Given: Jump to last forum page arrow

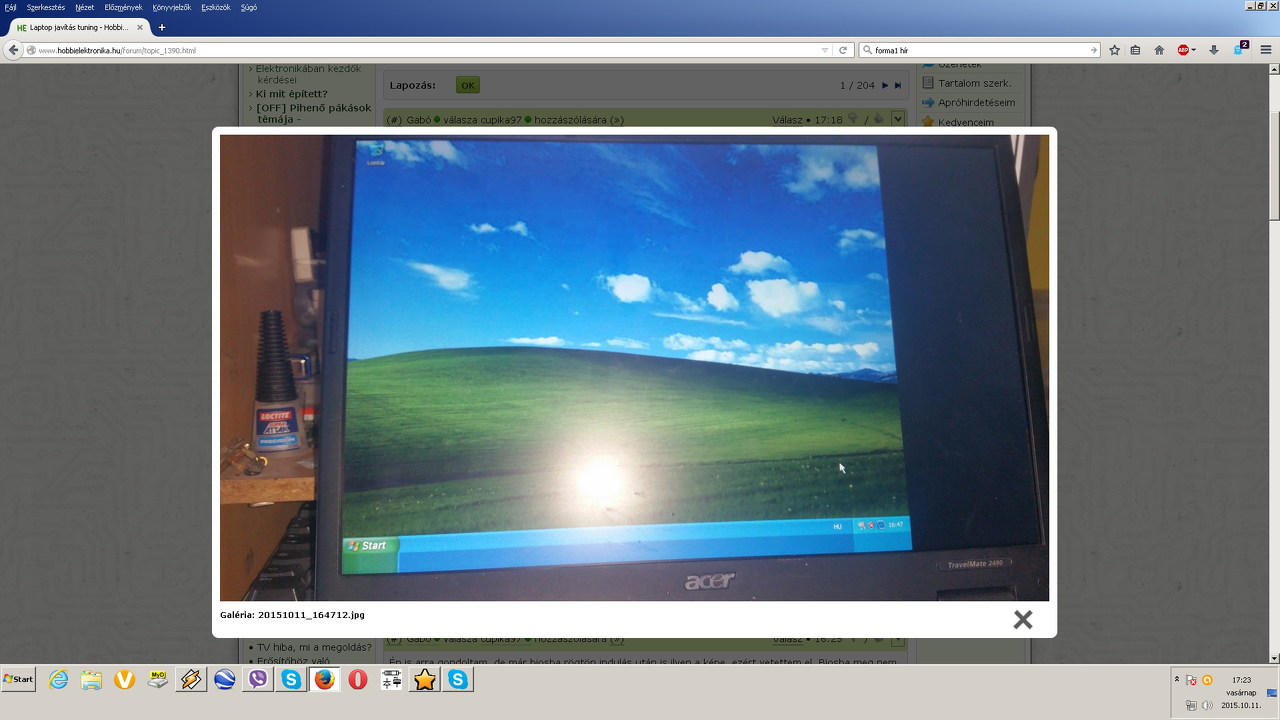Looking at the screenshot, I should 898,85.
